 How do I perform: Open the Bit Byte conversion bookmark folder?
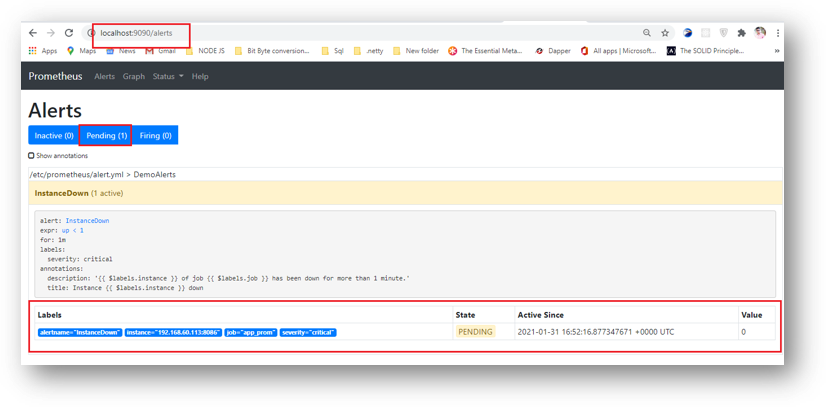[x=272, y=51]
